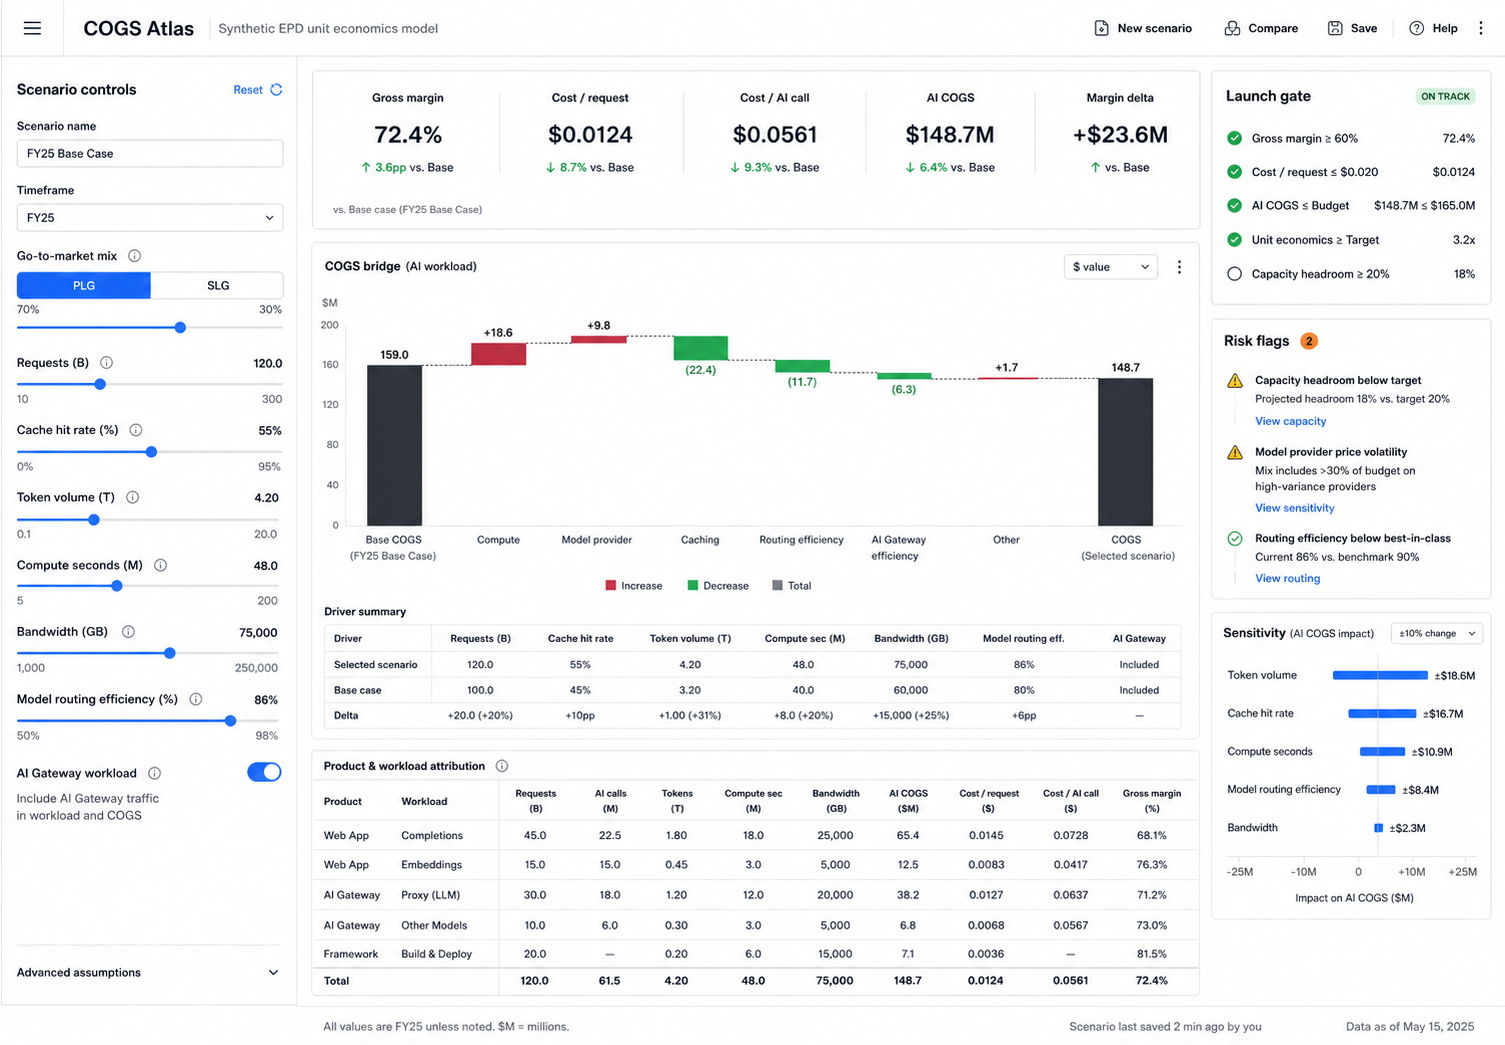Reset the scenario controls

[x=258, y=90]
